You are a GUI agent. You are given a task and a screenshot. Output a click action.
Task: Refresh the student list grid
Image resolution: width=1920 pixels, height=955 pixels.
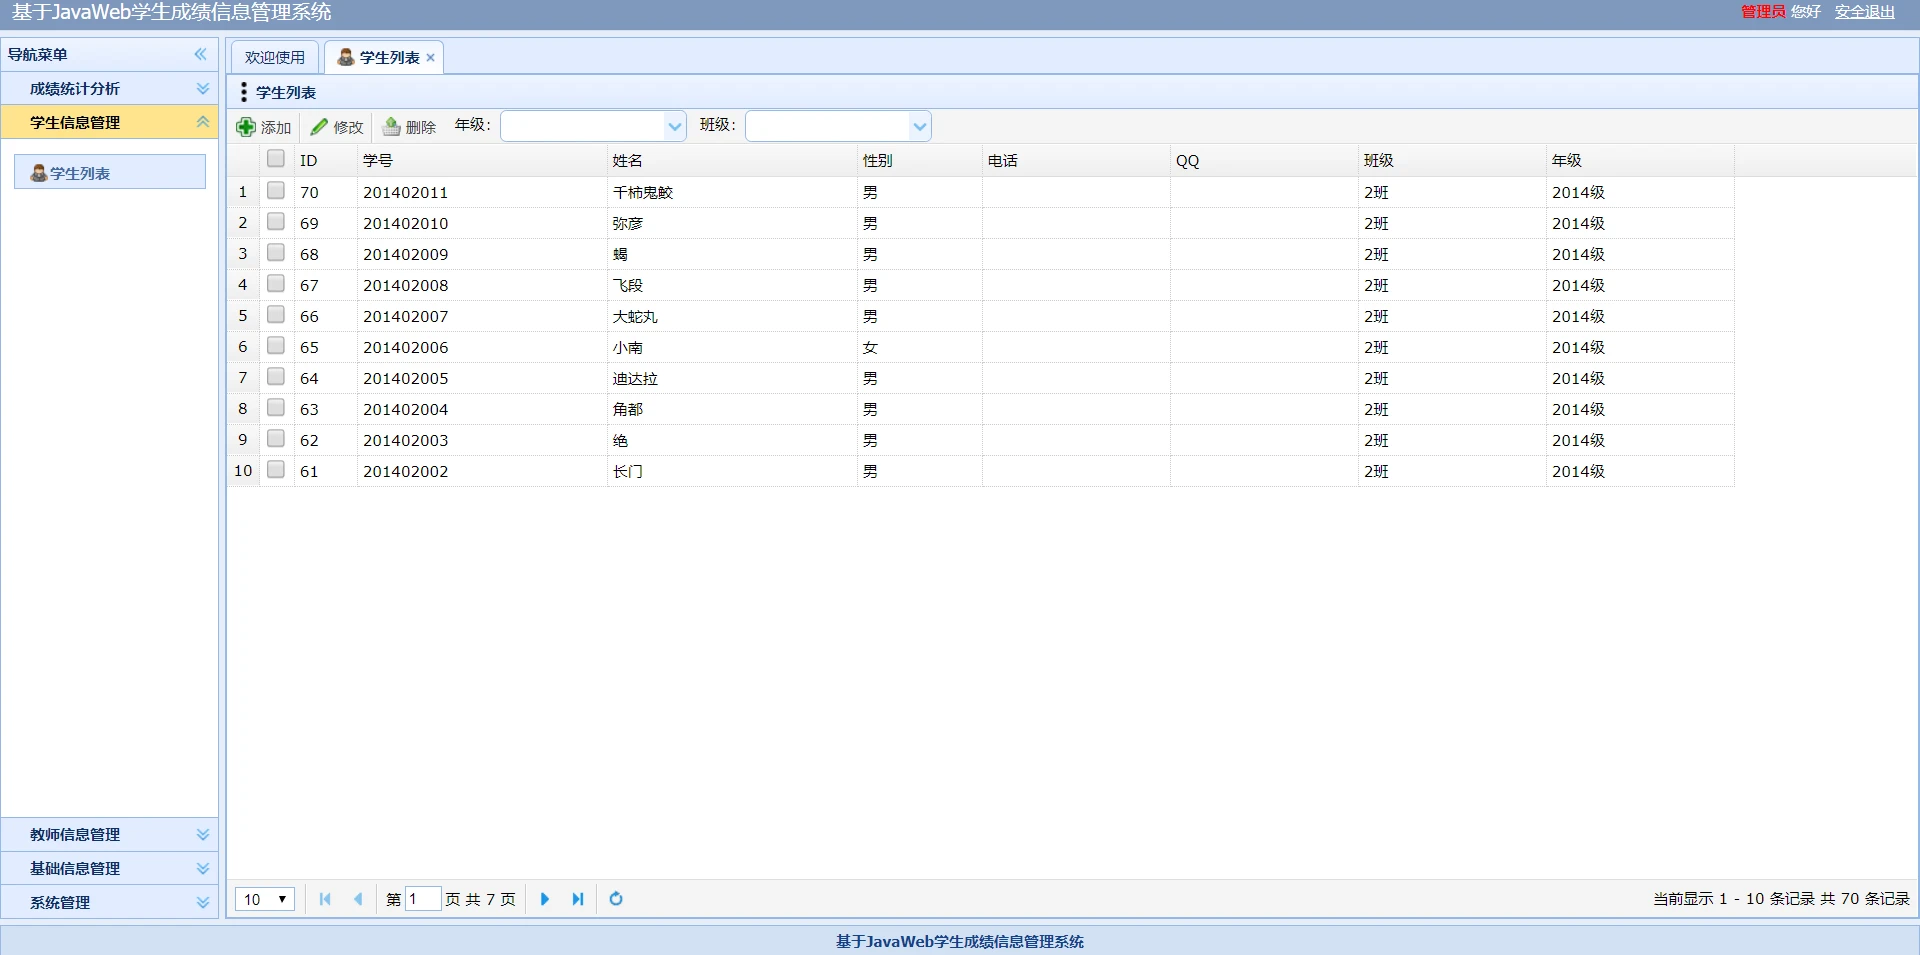coord(616,899)
